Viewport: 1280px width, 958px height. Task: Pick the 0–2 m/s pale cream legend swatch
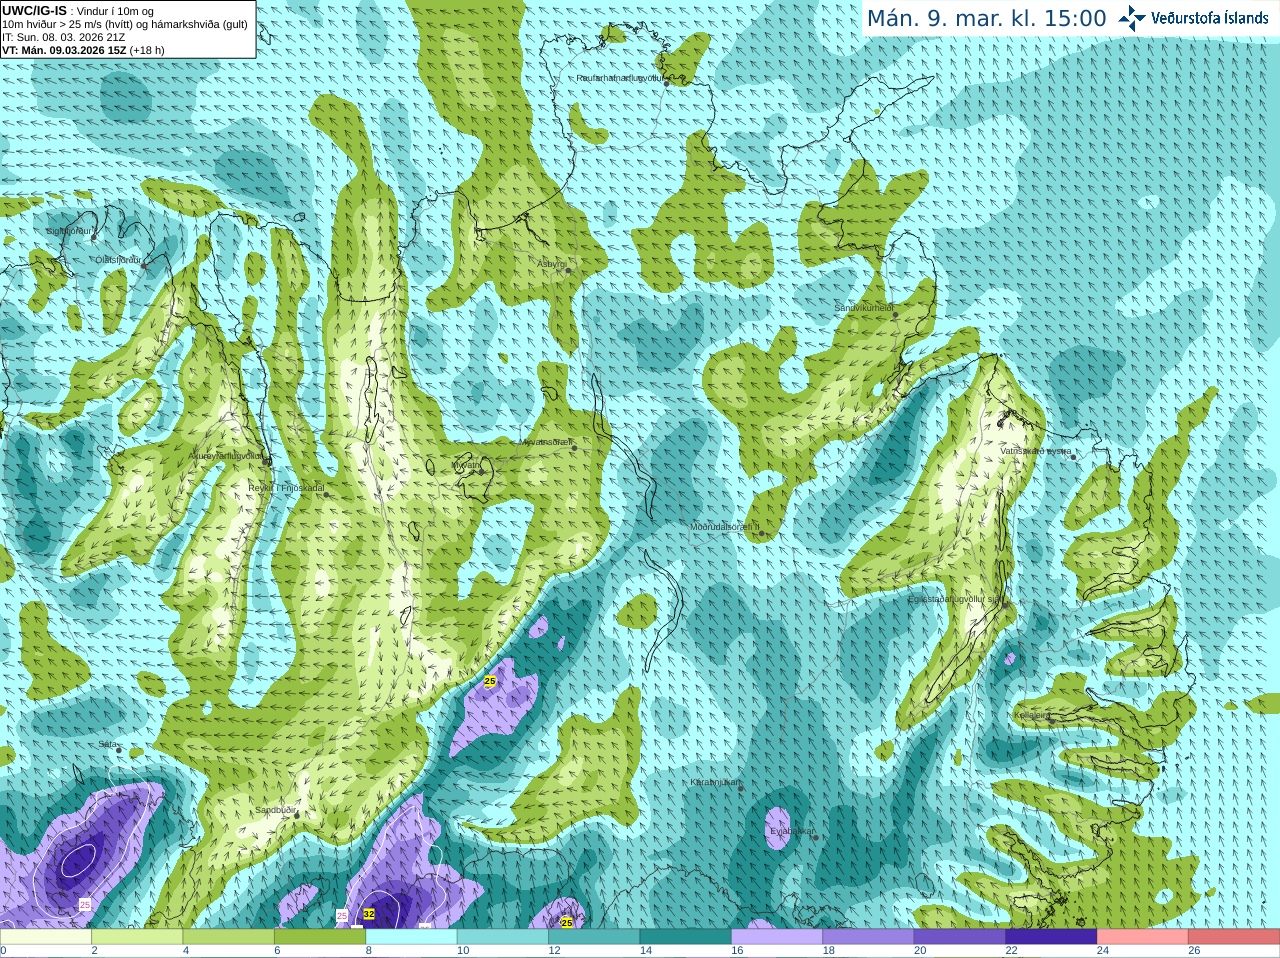pyautogui.click(x=46, y=937)
